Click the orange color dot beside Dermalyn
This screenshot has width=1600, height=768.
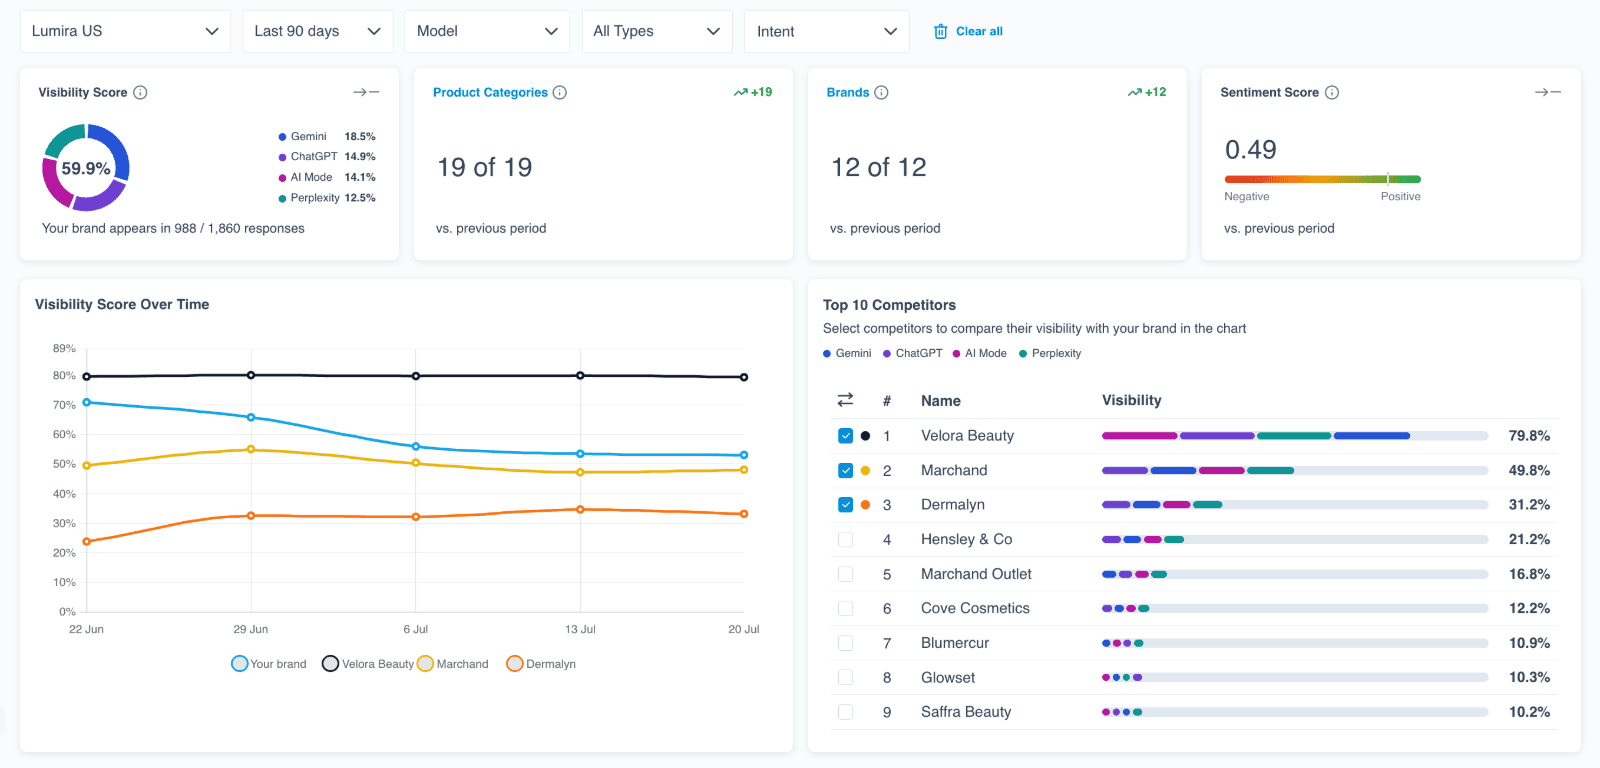tap(865, 505)
